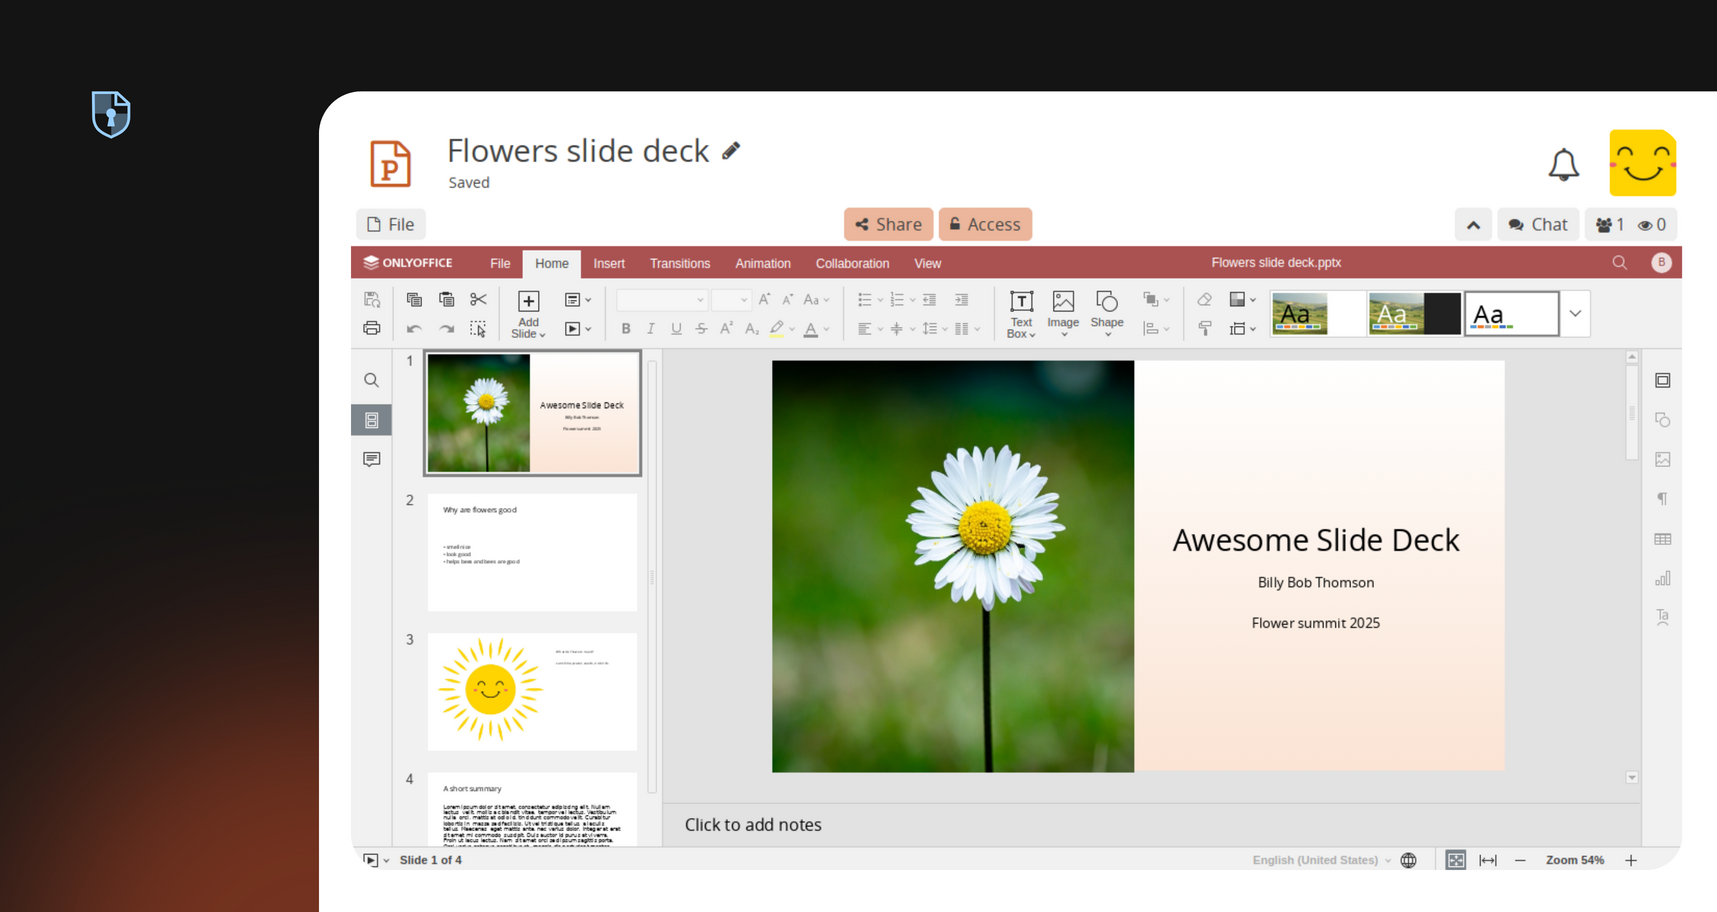Click the Access button
This screenshot has height=912, width=1717.
click(x=985, y=225)
